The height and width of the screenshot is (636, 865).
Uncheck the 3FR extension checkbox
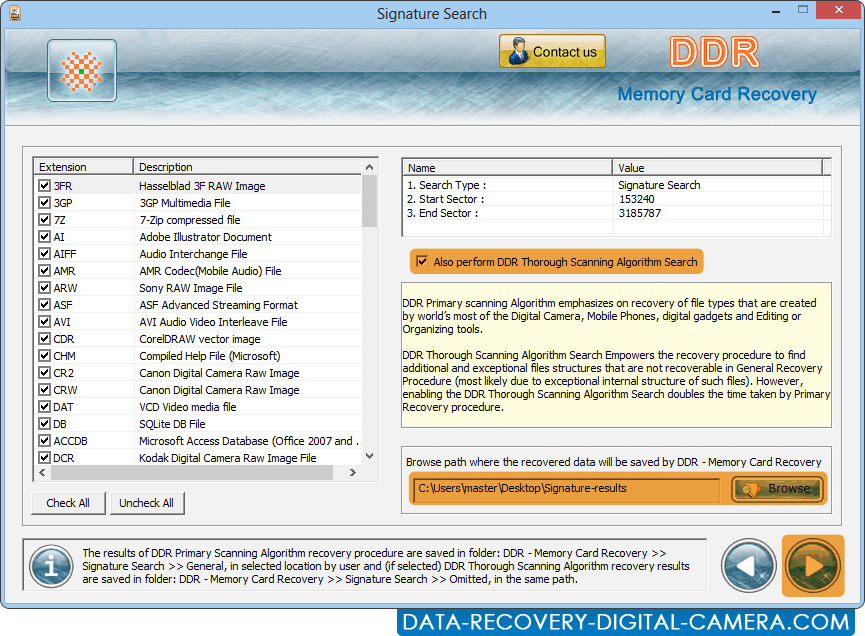(x=45, y=186)
